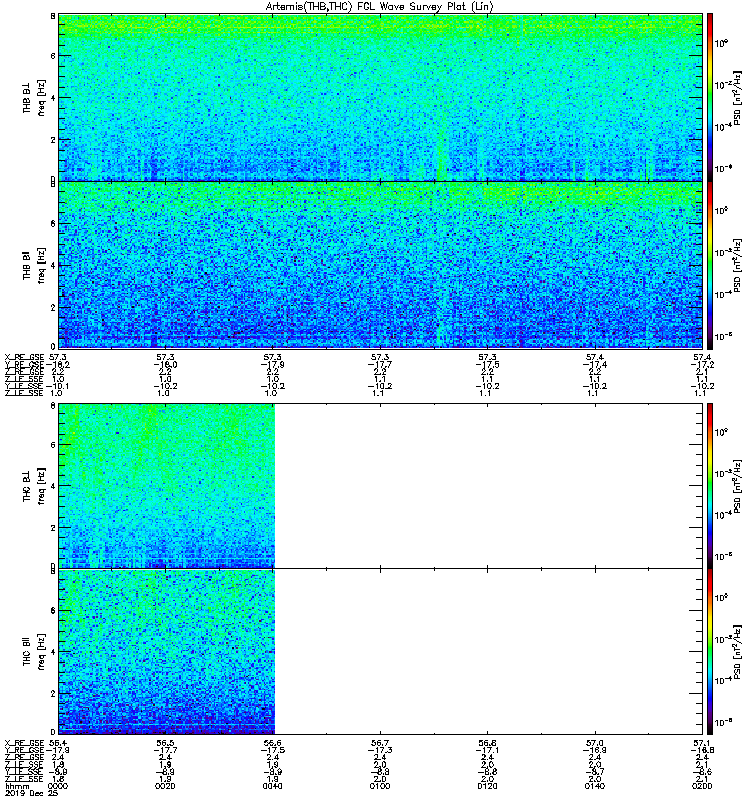Click the THC Y_RE_GSE value '-16.8'
Viewport: 750px width, 800px height.
703,750
